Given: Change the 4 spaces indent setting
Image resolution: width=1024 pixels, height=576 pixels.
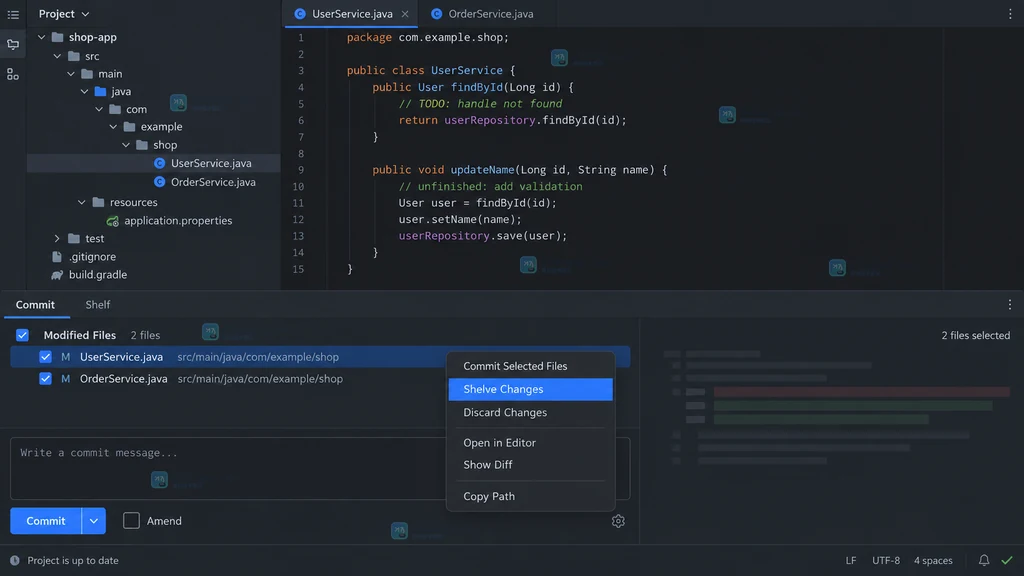Looking at the screenshot, I should click(933, 560).
